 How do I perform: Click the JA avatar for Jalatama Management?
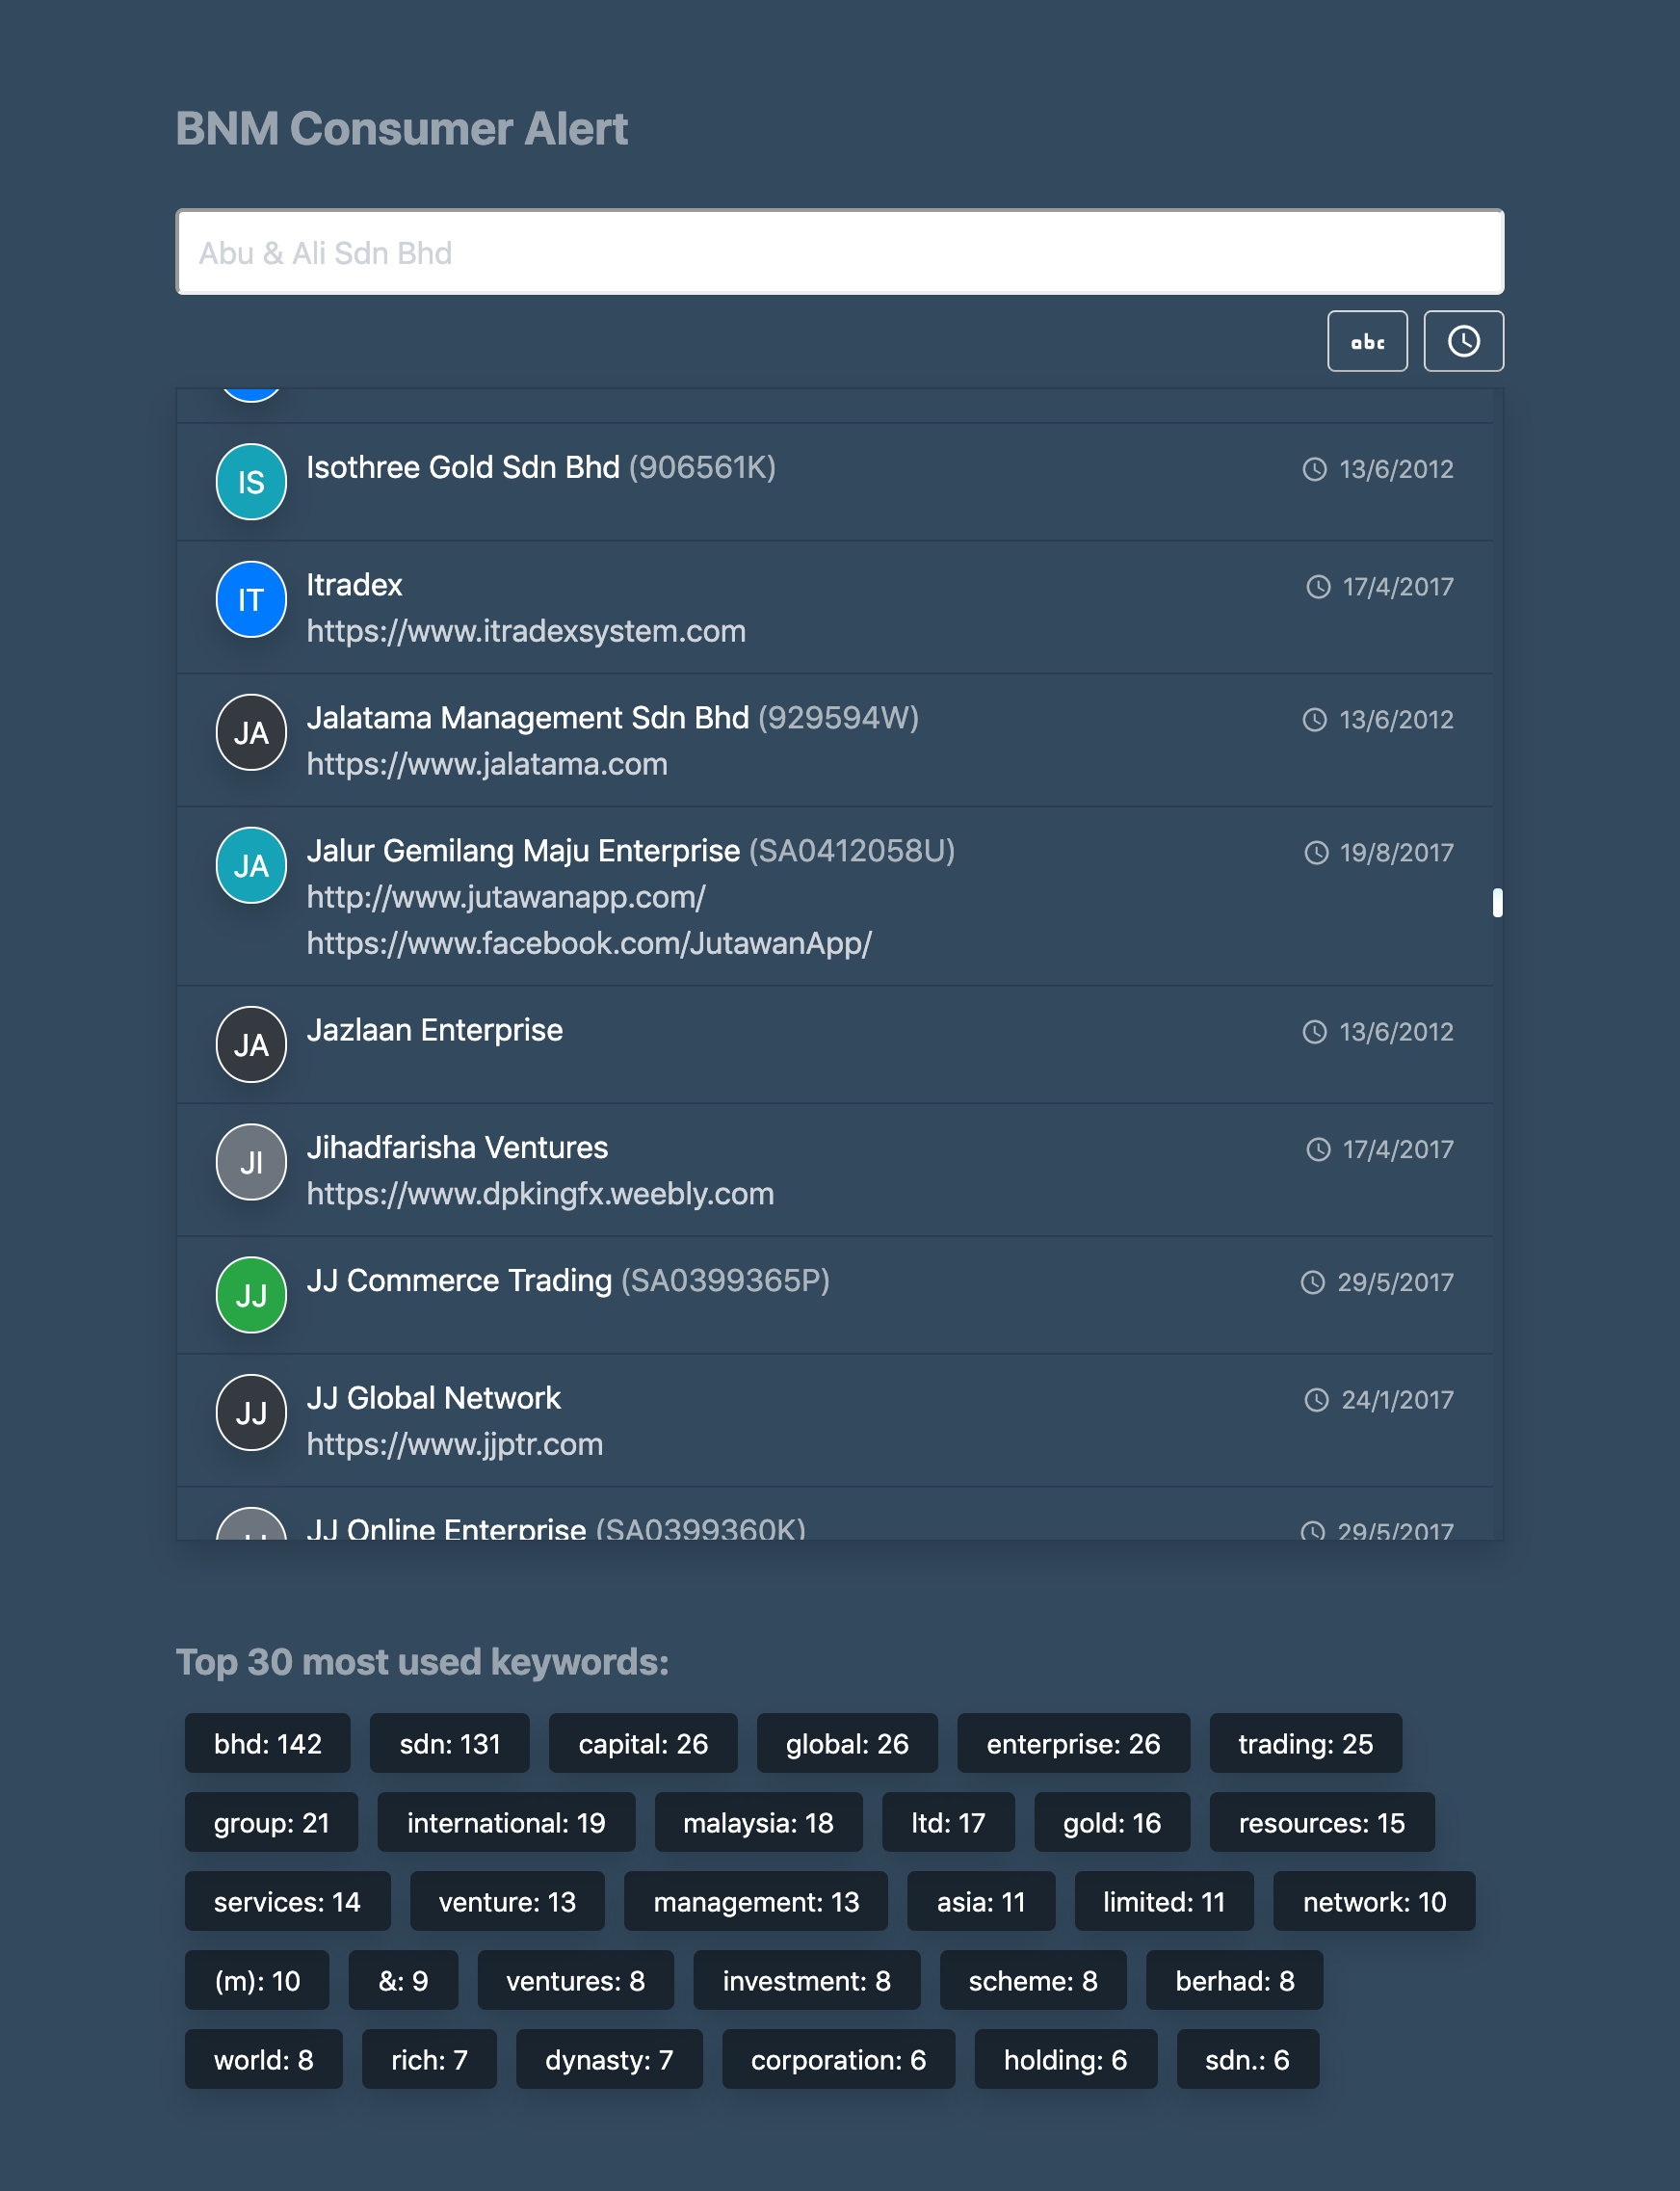tap(251, 732)
